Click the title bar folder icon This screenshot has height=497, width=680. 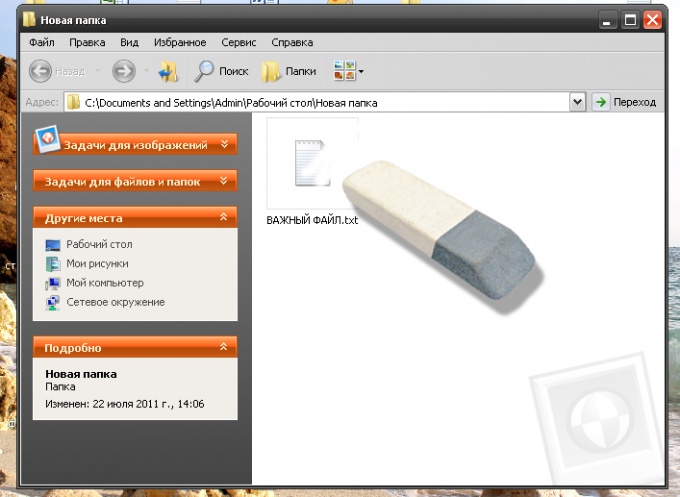[x=29, y=20]
